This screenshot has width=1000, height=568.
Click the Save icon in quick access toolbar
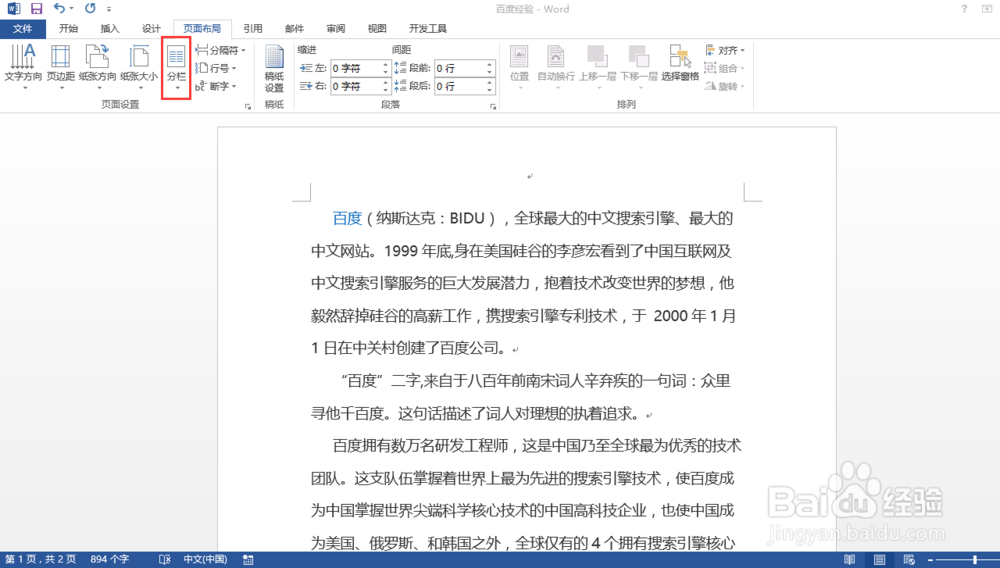click(36, 8)
